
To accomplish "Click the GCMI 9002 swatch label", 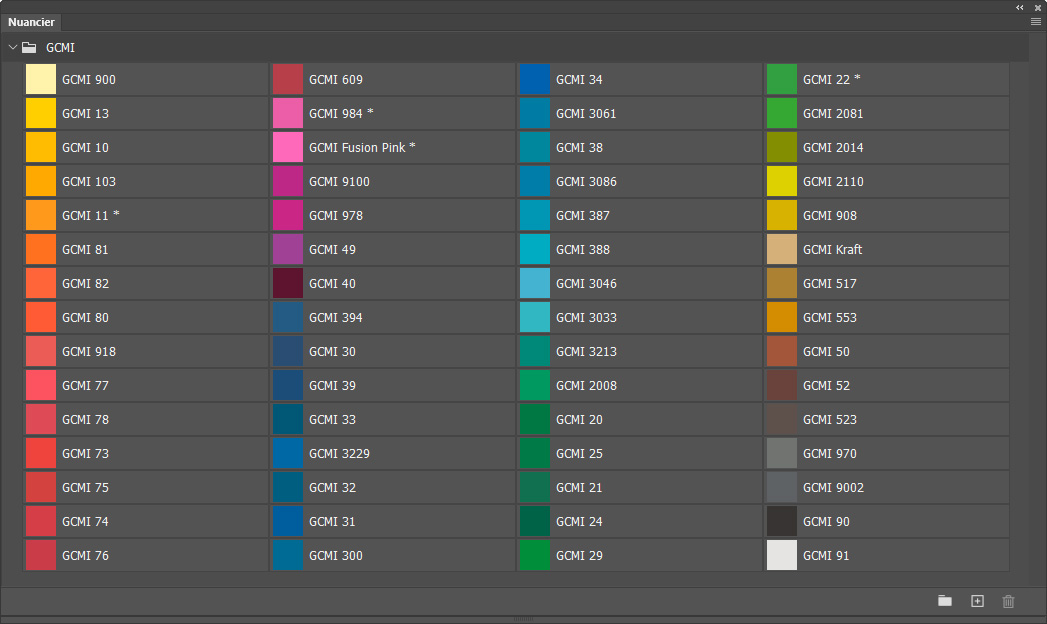I will coord(833,487).
